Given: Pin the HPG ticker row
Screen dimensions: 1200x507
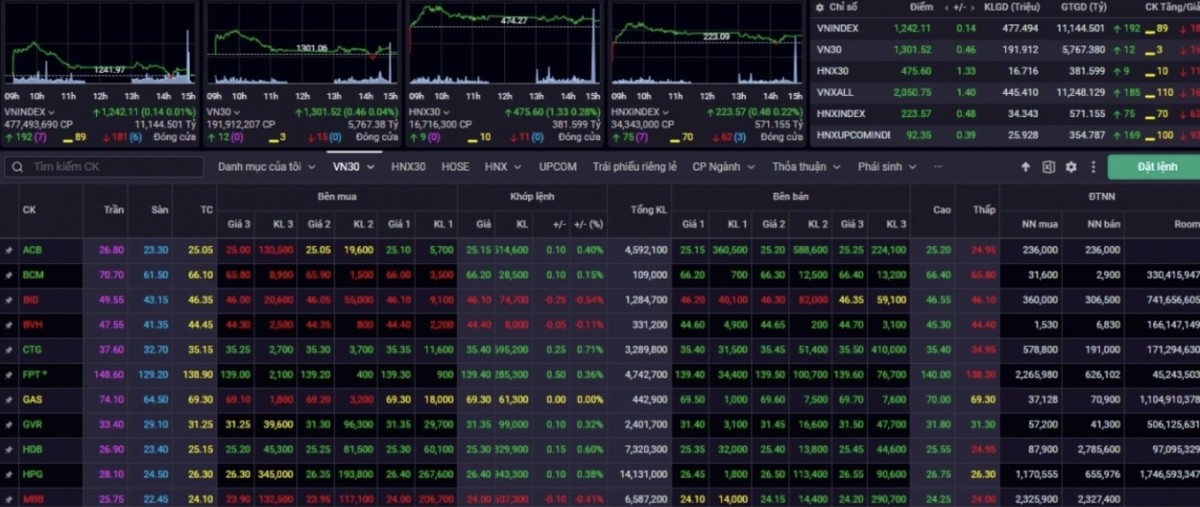Looking at the screenshot, I should tap(9, 473).
